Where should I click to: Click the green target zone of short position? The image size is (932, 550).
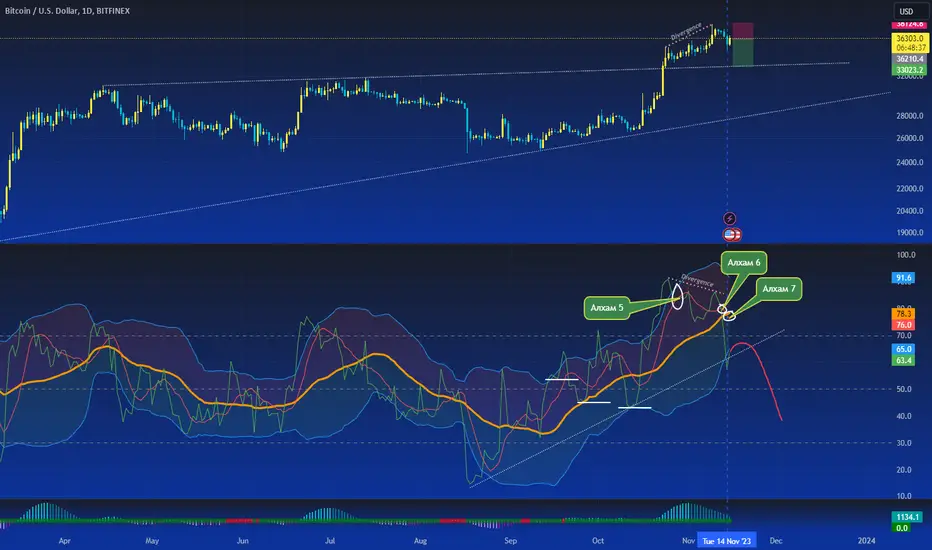[743, 52]
